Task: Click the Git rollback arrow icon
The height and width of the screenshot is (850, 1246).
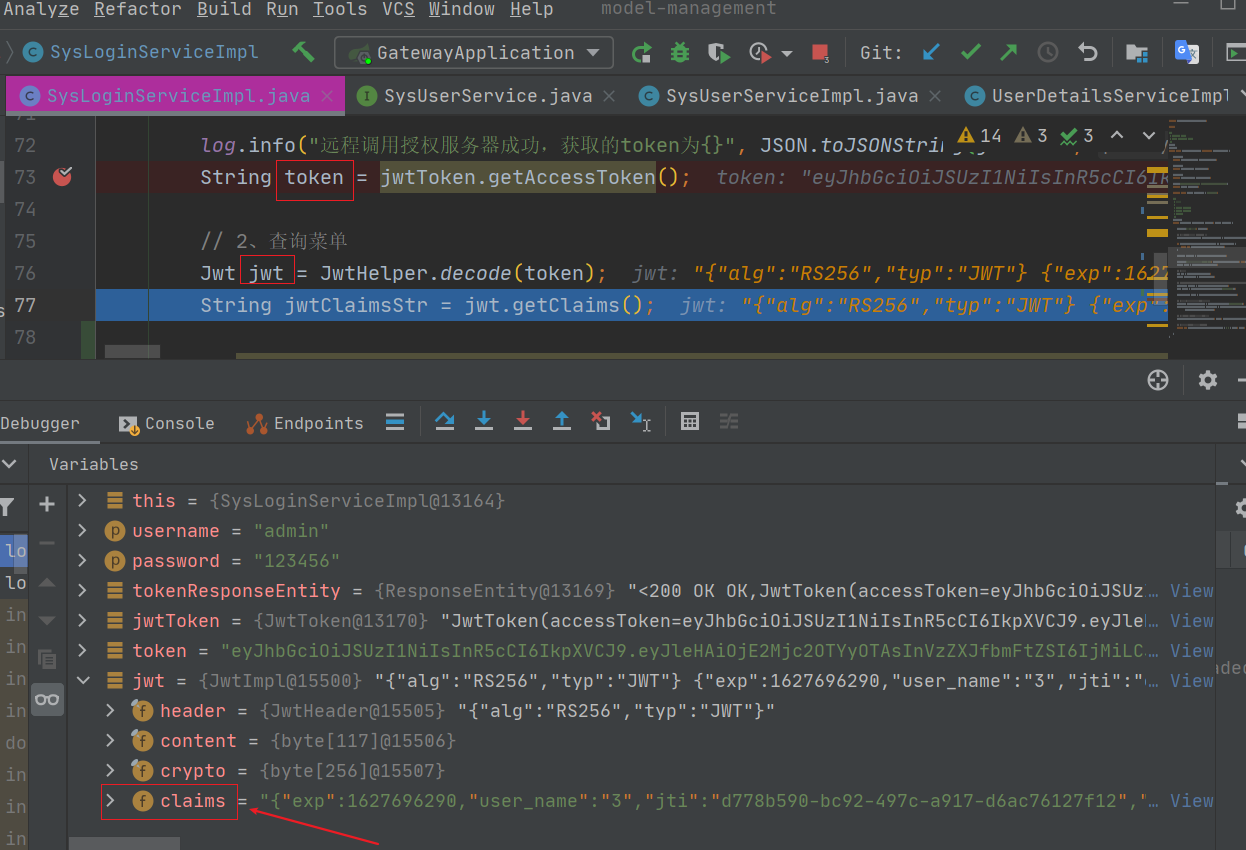Action: [1087, 52]
